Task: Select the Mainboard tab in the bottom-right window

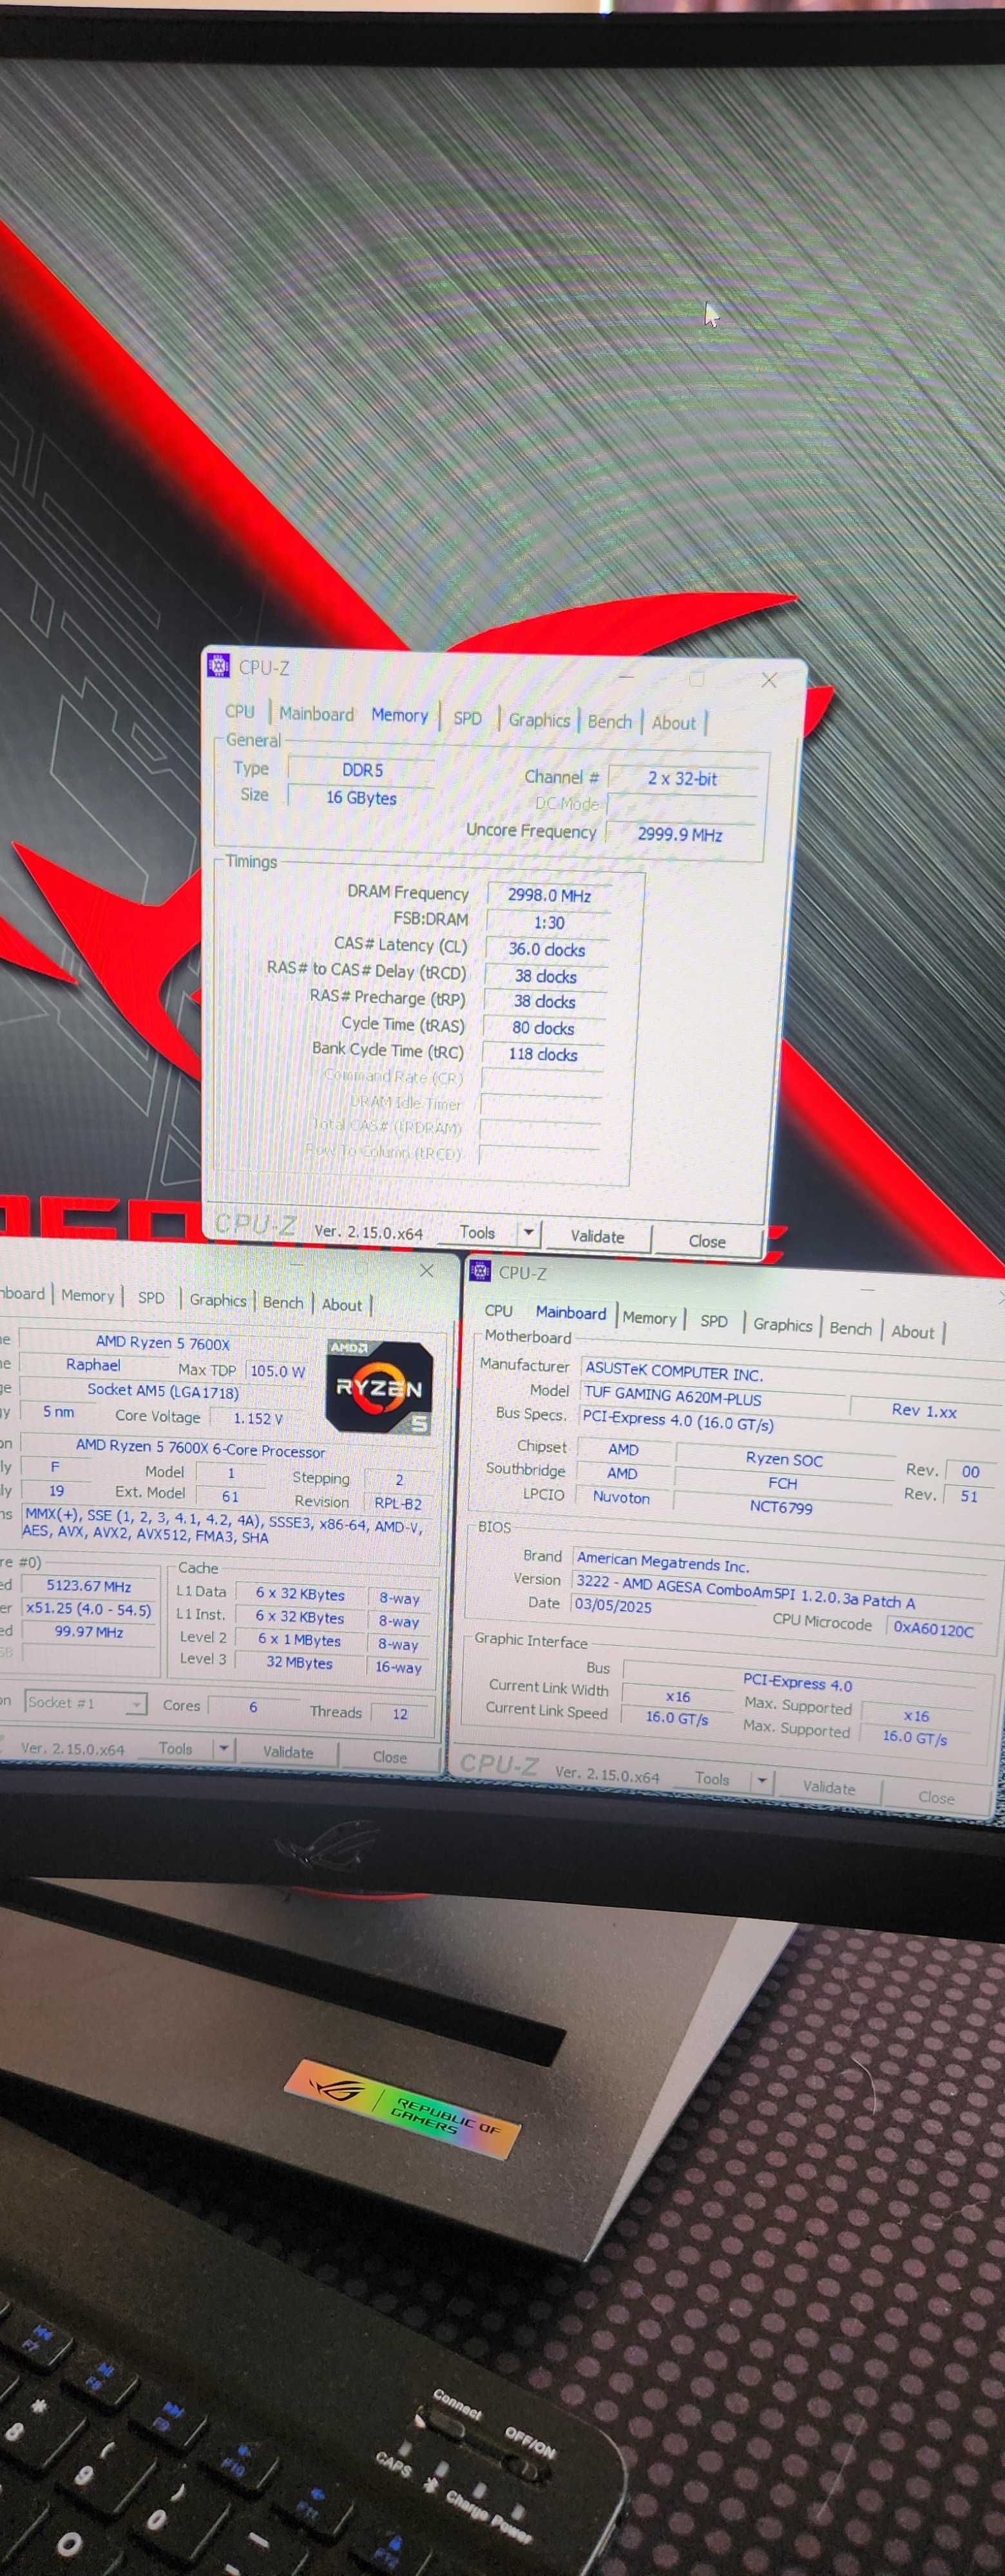Action: click(x=570, y=1312)
